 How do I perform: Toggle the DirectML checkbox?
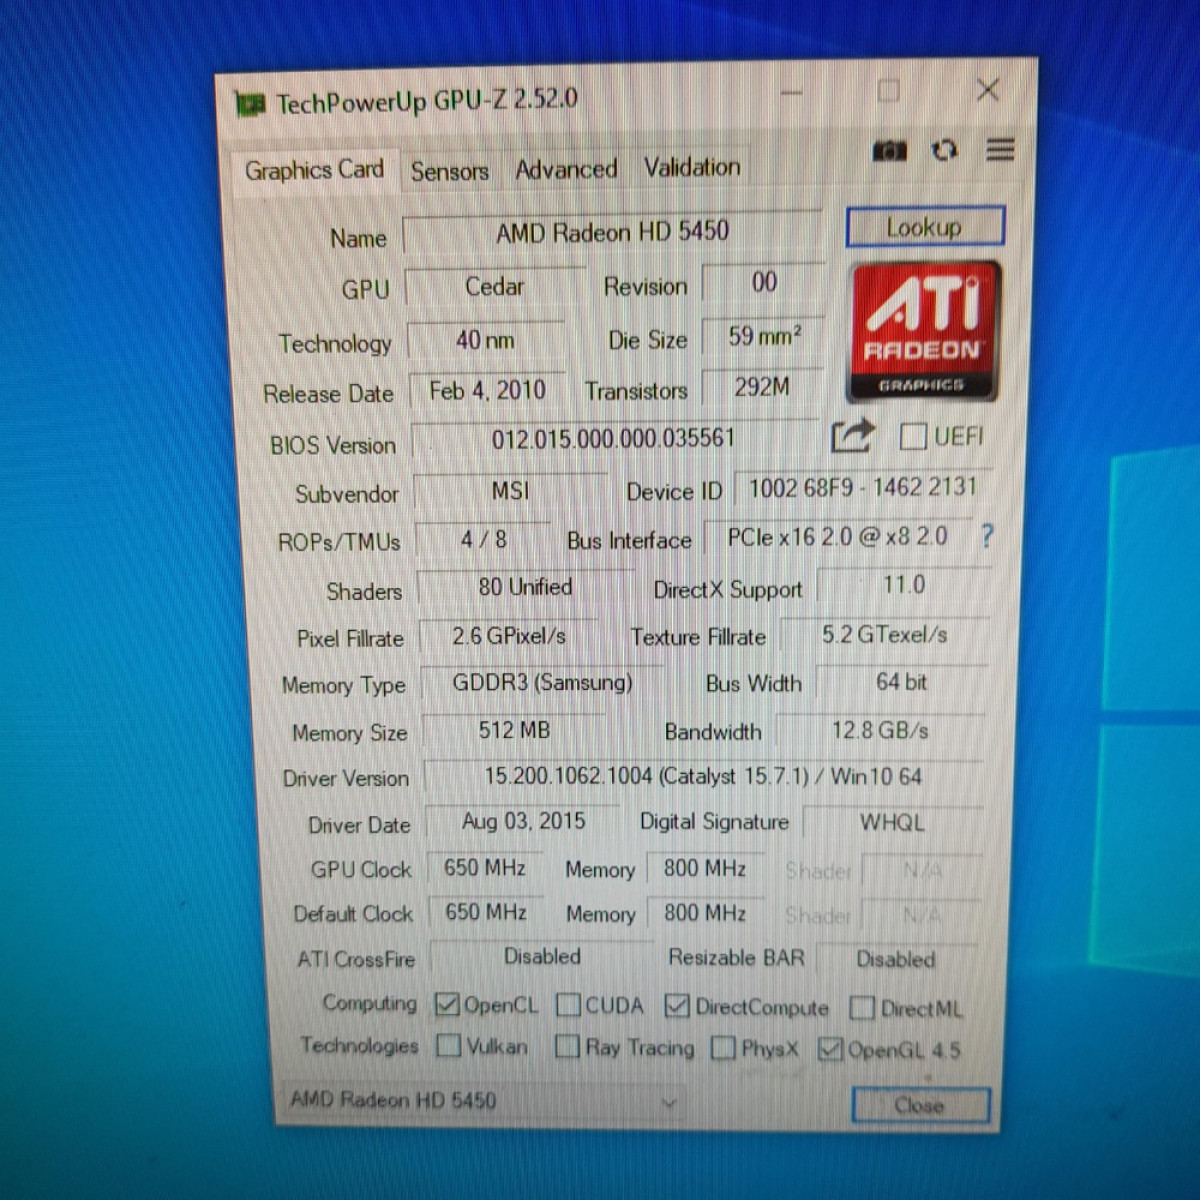[861, 1008]
